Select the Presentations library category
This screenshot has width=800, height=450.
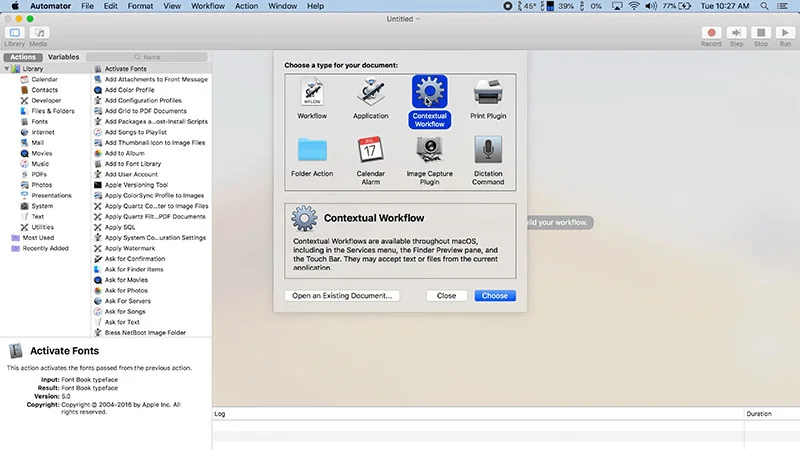[x=51, y=195]
